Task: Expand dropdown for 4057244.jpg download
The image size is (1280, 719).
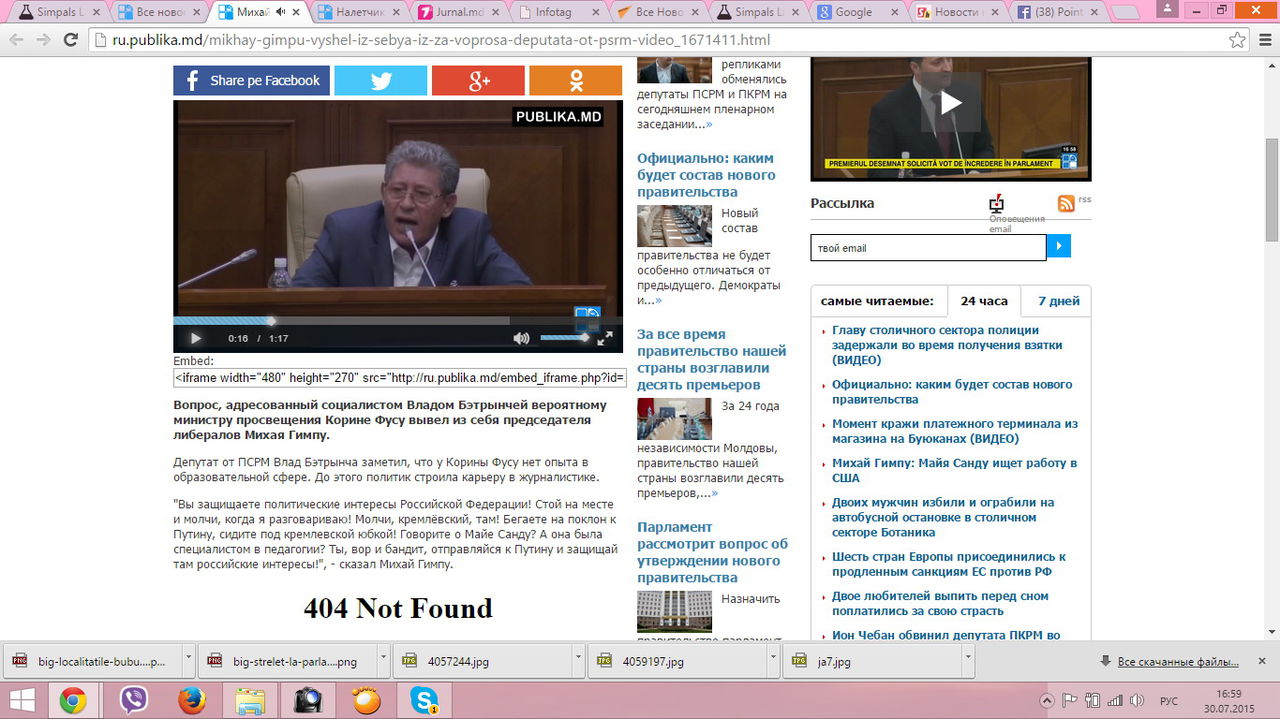Action: pos(578,661)
